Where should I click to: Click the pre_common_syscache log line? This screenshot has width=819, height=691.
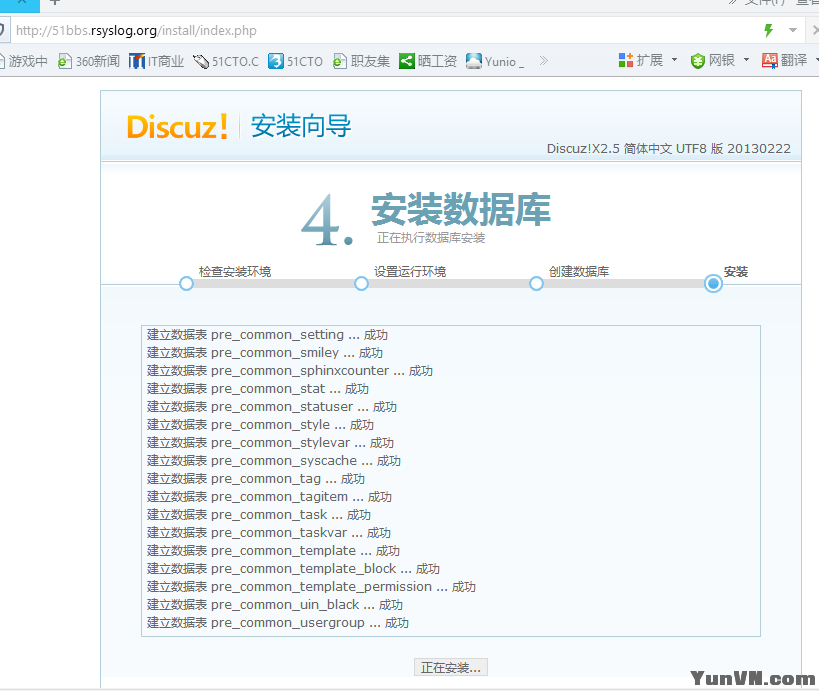274,461
